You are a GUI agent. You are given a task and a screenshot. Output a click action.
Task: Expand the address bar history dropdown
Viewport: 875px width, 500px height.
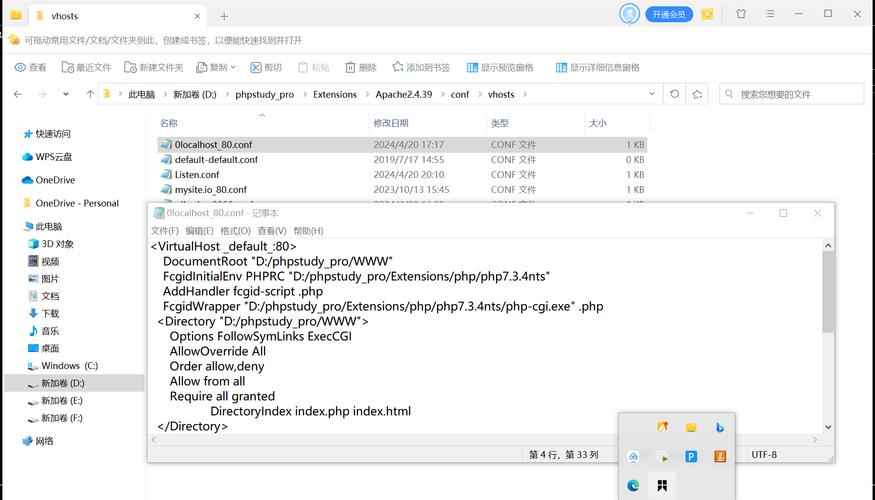(652, 94)
